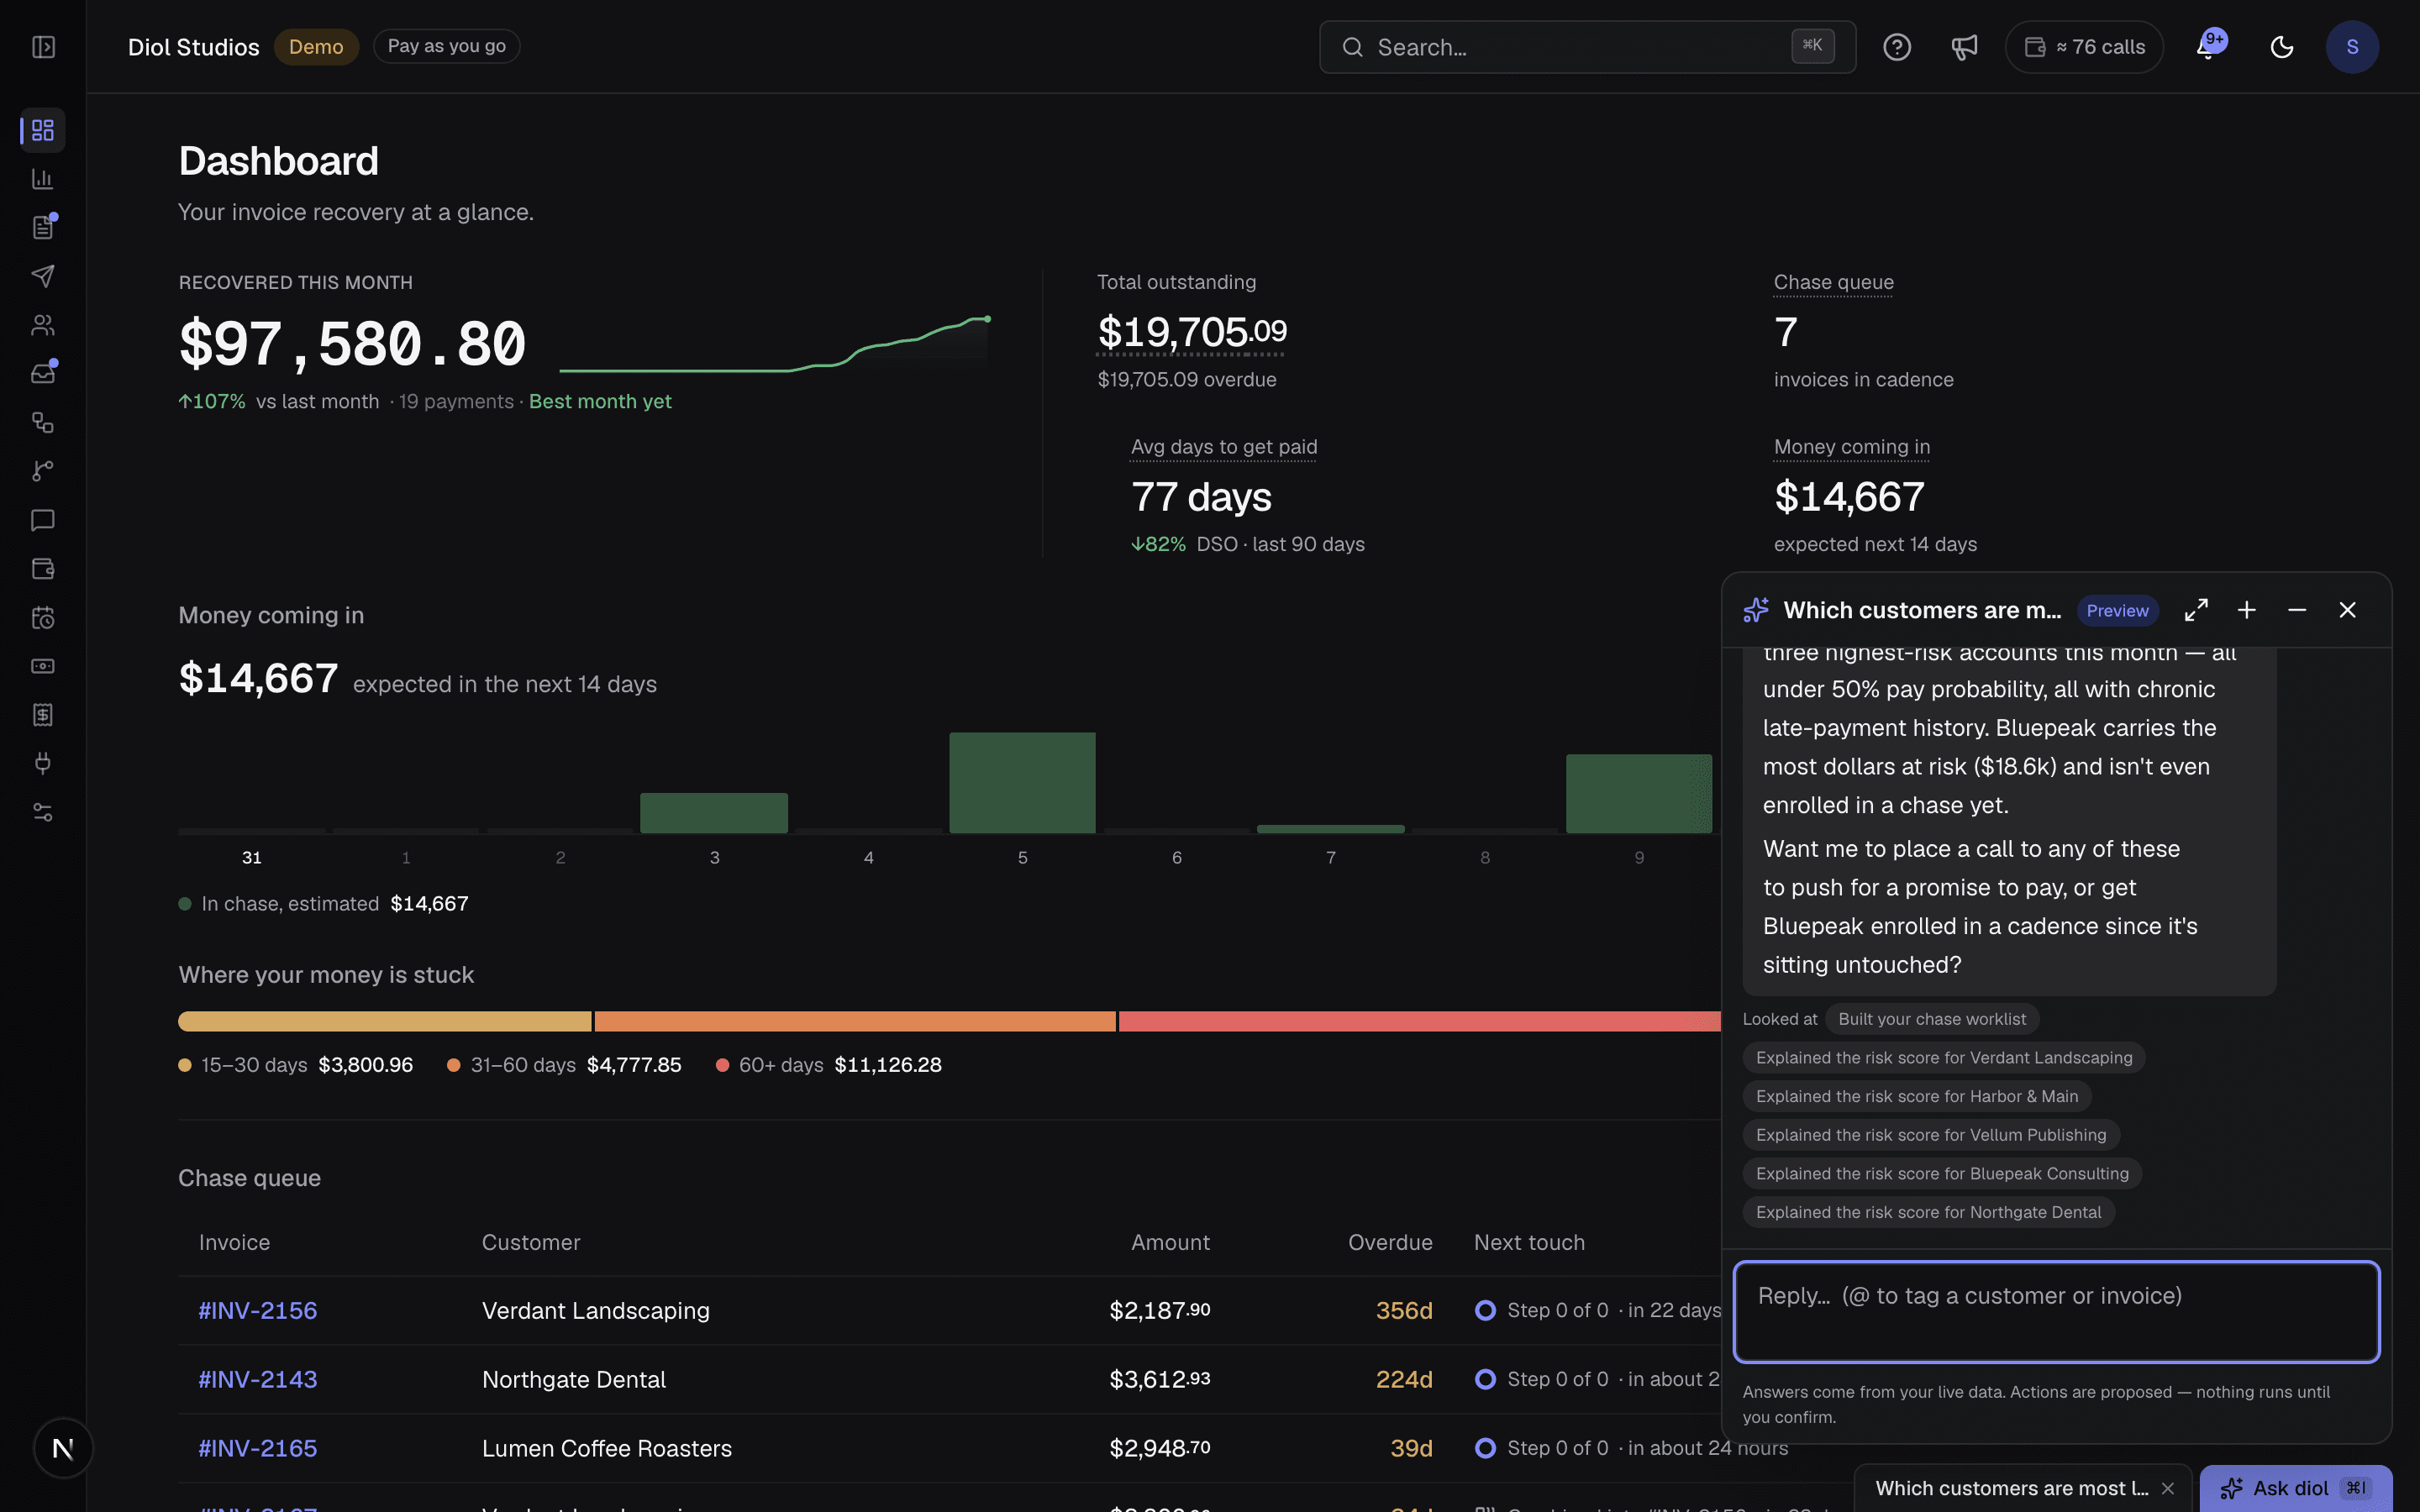Image resolution: width=2420 pixels, height=1512 pixels.
Task: Open the megaphone announcements icon
Action: point(1964,47)
